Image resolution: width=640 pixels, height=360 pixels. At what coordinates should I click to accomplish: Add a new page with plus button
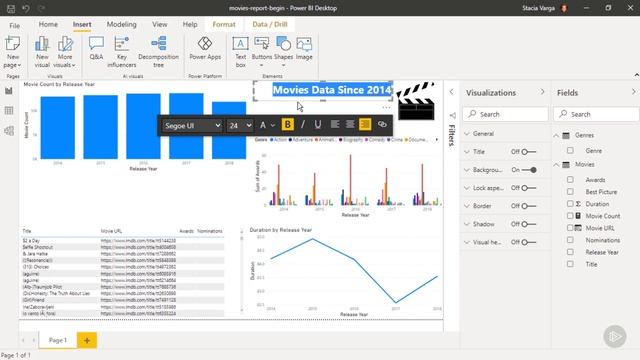pos(87,340)
